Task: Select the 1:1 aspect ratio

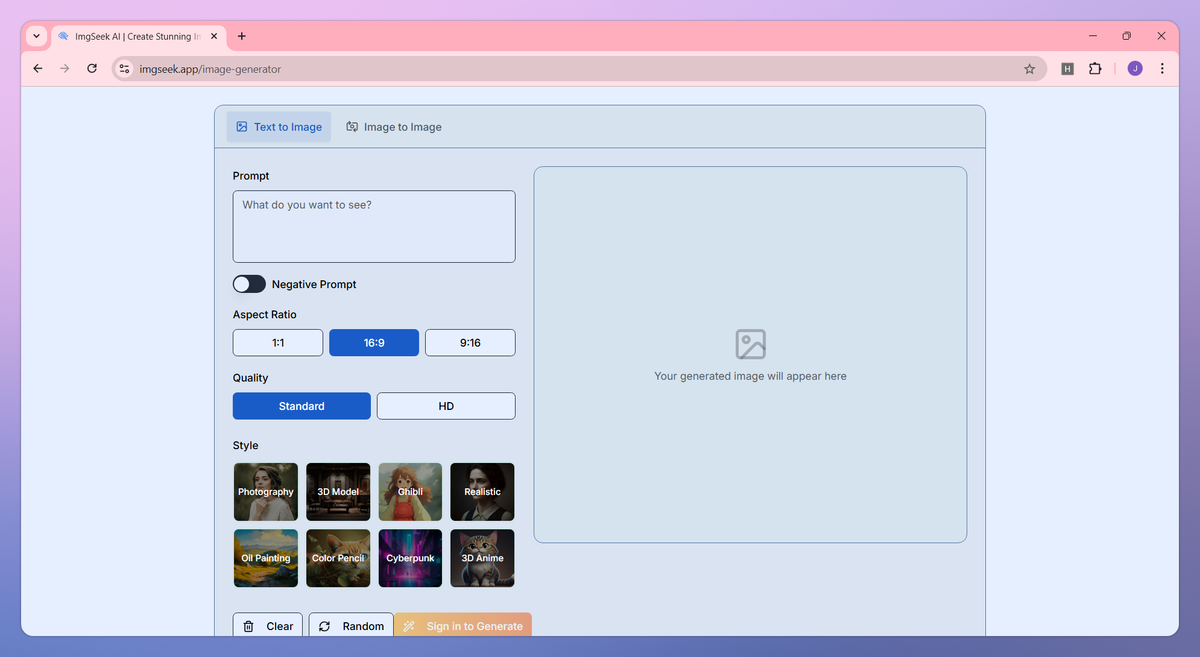Action: (x=278, y=343)
